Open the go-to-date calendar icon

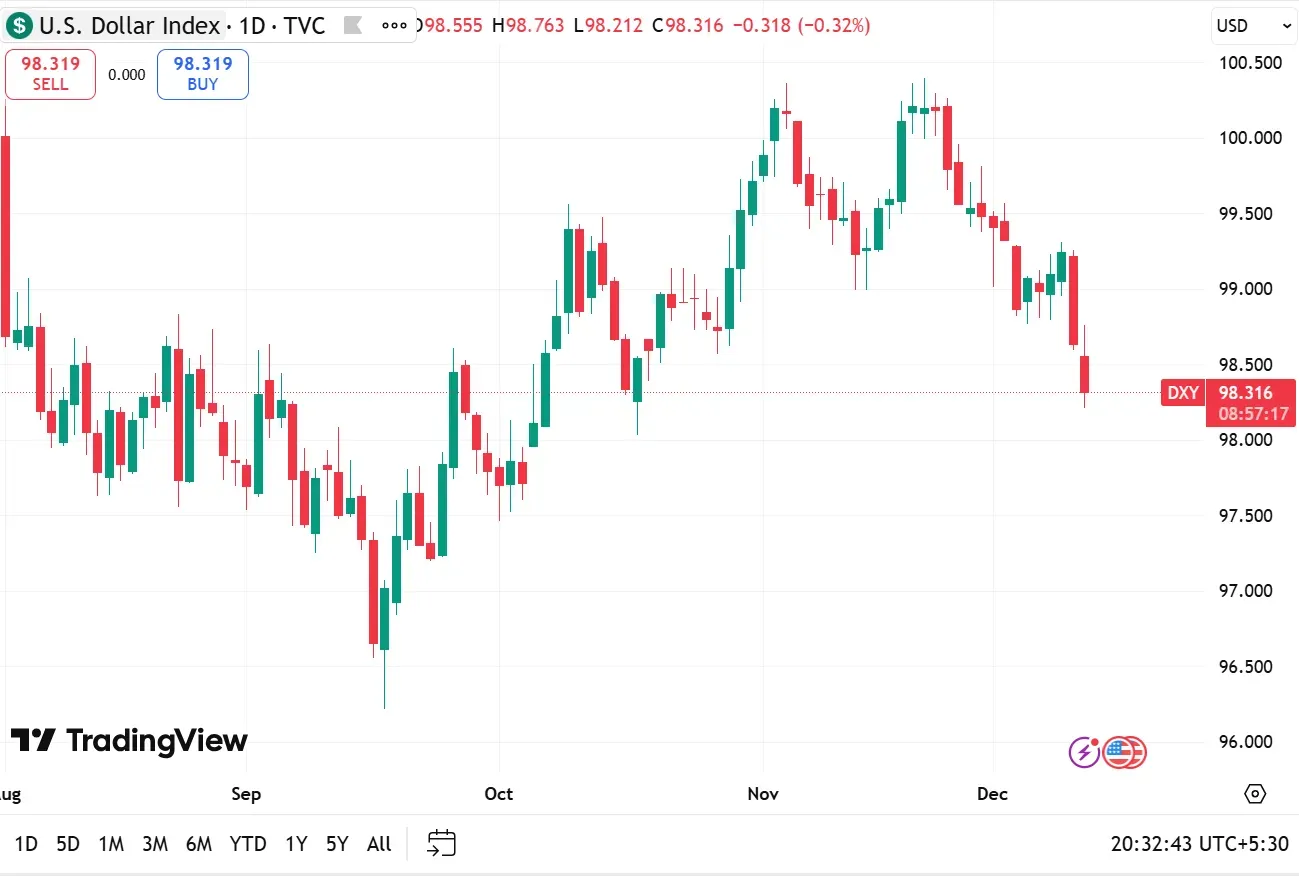[441, 843]
